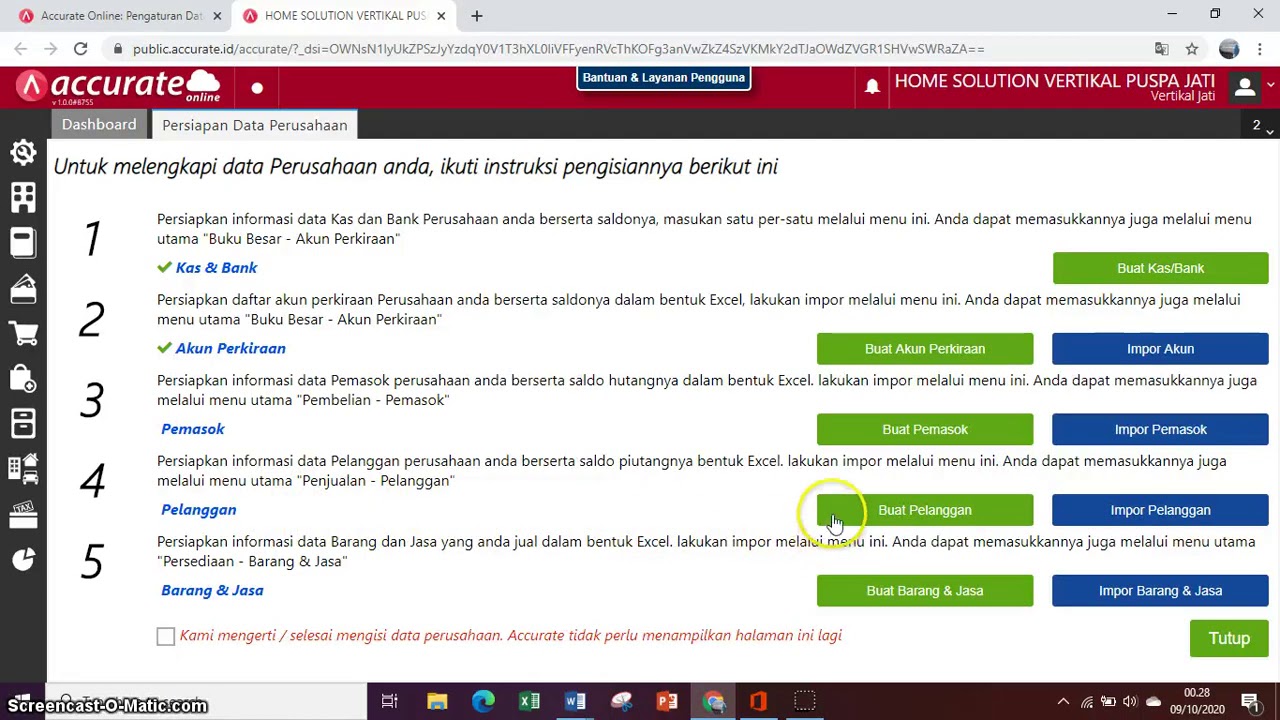The width and height of the screenshot is (1280, 720).
Task: Bookmark this page with the star icon
Action: coord(1192,48)
